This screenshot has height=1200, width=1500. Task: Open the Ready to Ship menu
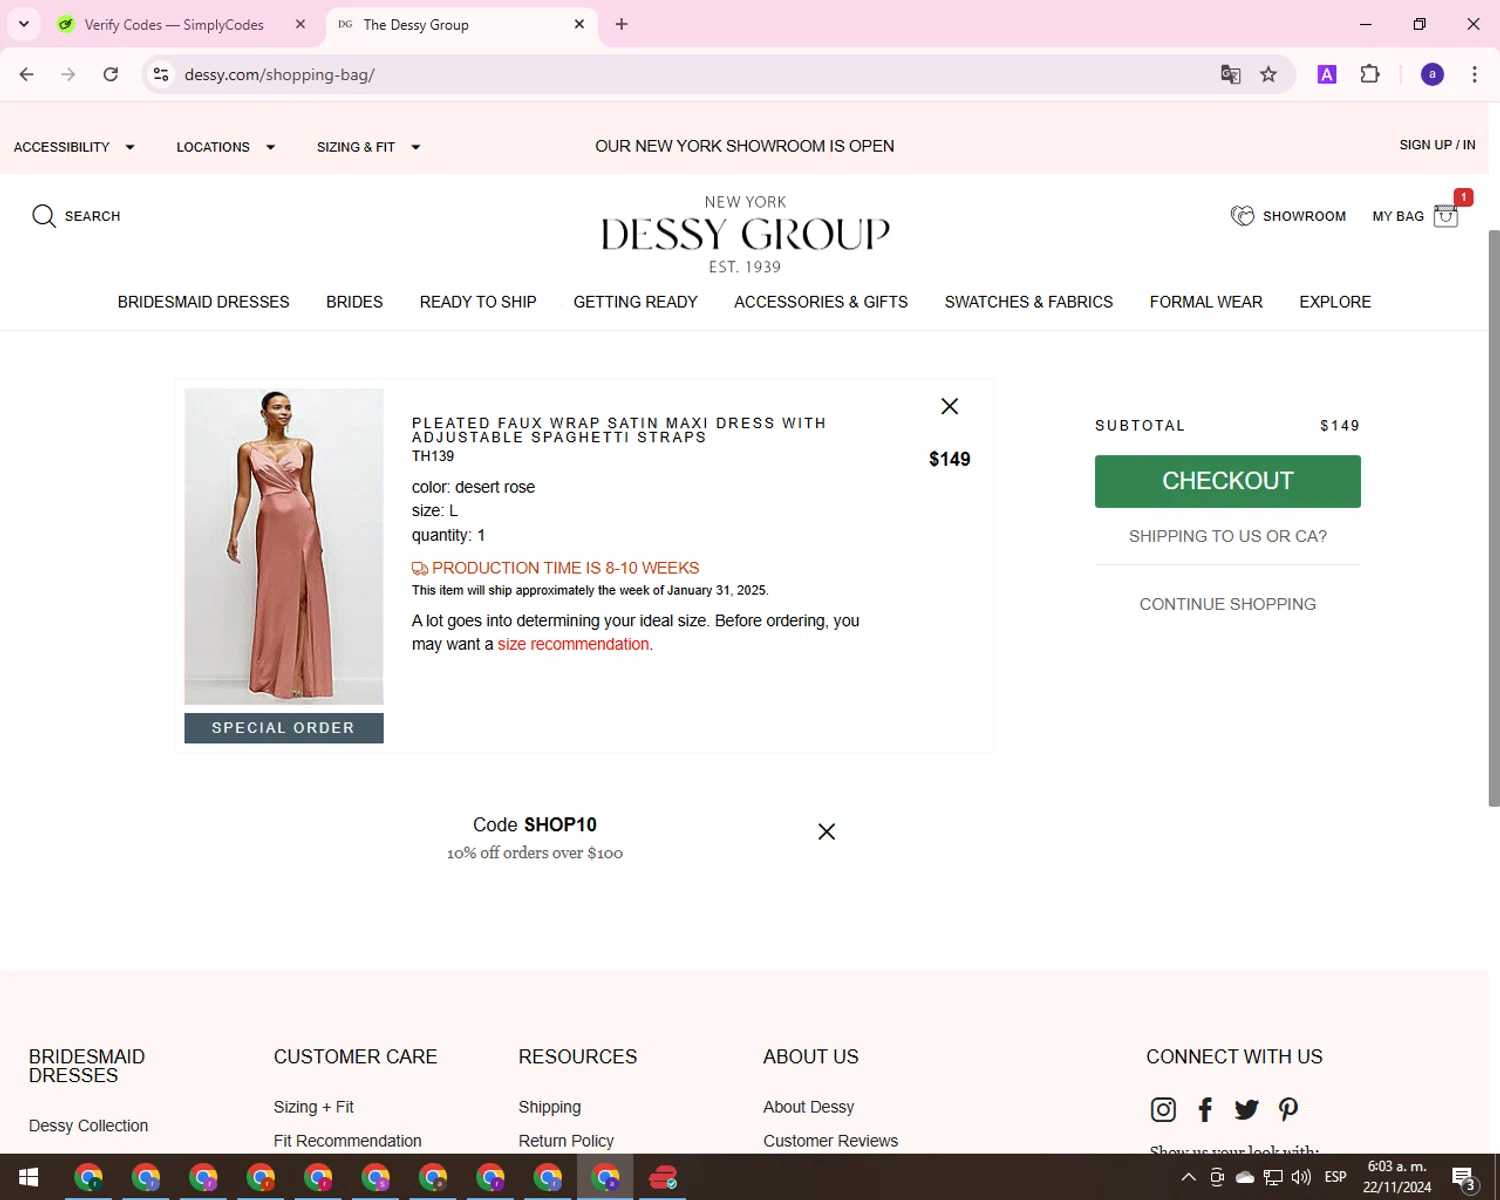[x=478, y=302]
